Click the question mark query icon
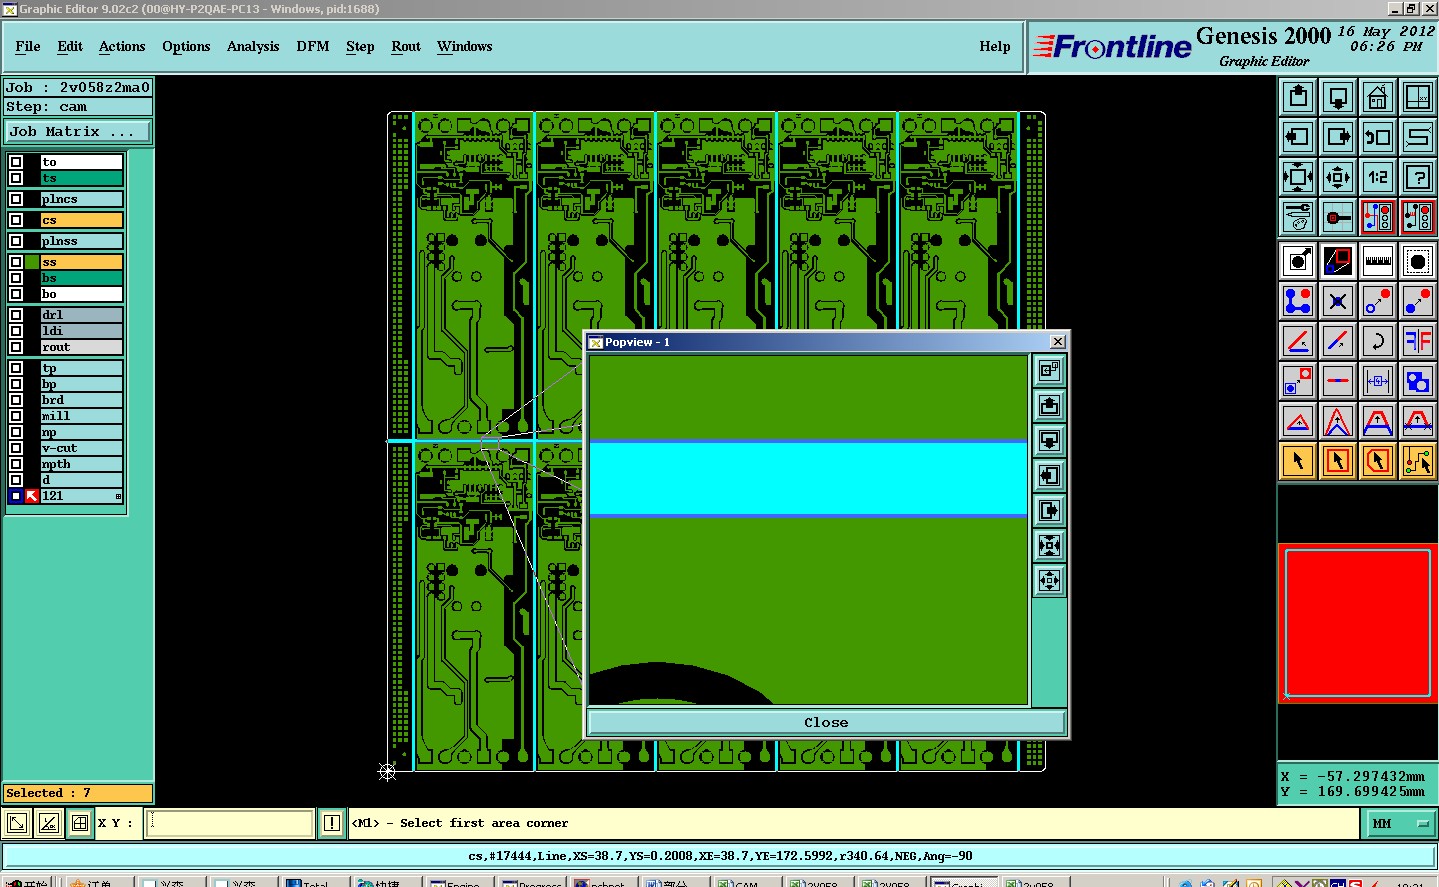Viewport: 1439px width, 887px height. 1418,177
